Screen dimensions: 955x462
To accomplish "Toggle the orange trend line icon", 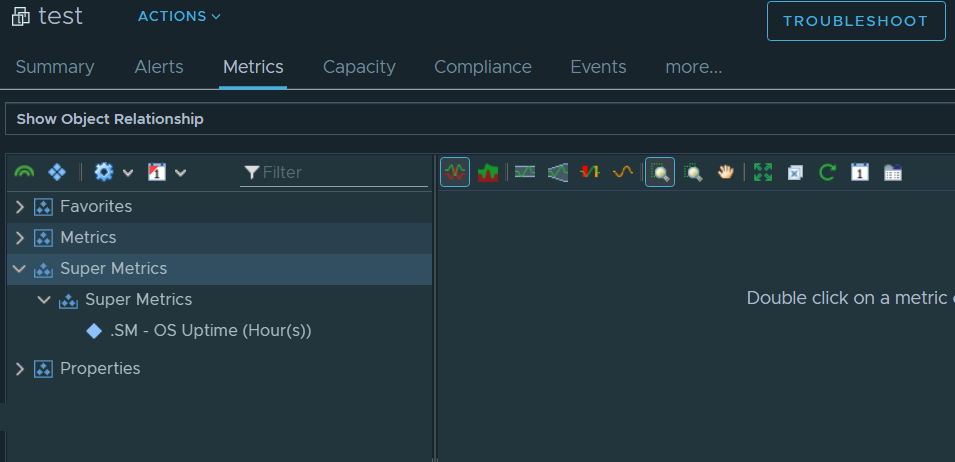I will point(622,172).
